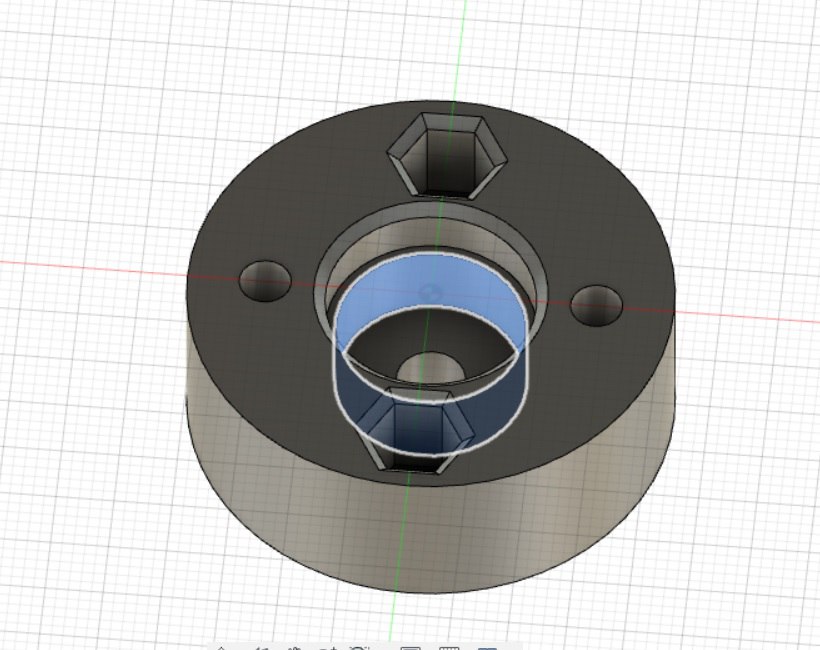Click the bottom hexagonal nut pocket

pos(416,431)
